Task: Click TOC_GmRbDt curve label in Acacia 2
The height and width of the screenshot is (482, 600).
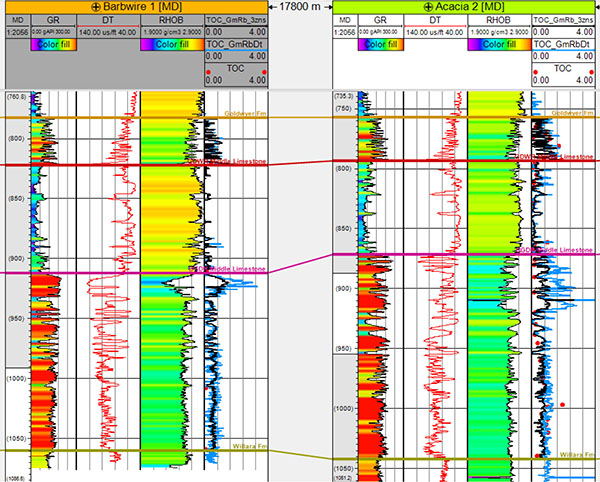Action: [565, 44]
